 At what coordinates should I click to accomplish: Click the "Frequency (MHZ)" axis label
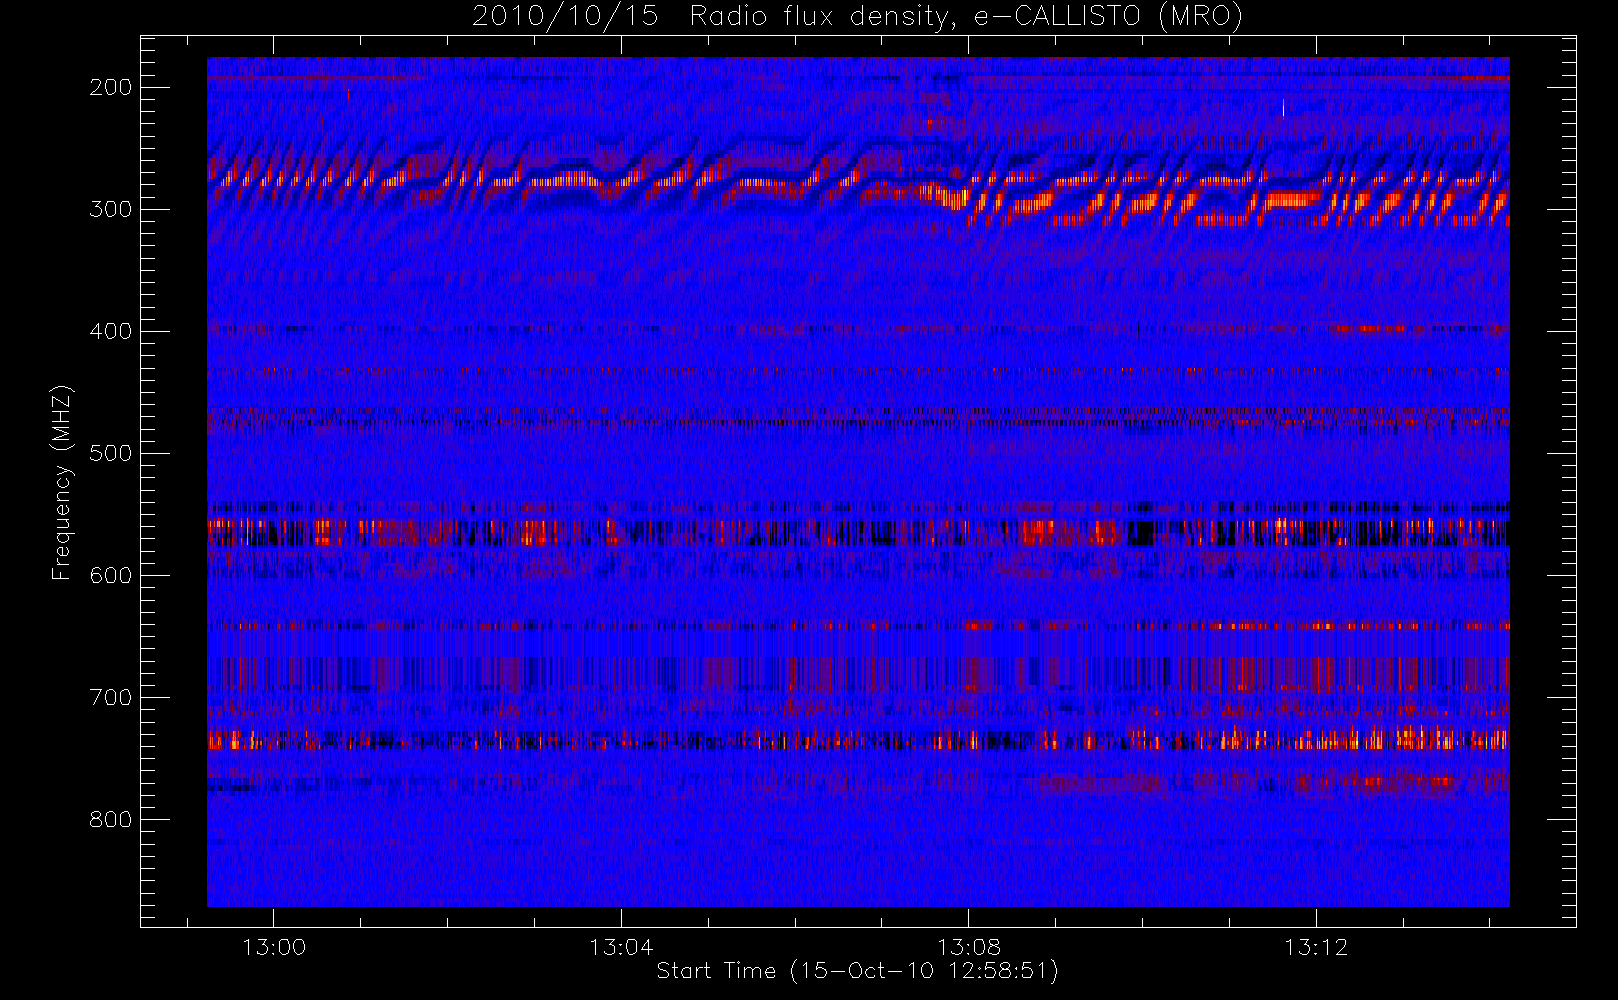pos(62,482)
